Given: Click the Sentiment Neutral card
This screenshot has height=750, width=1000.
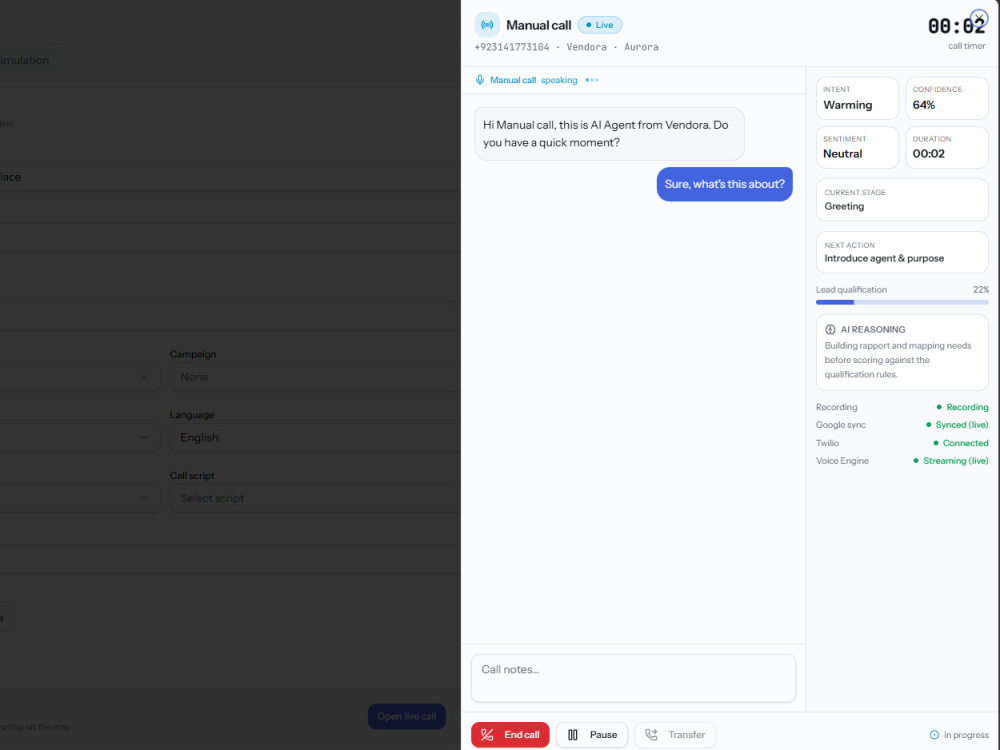Looking at the screenshot, I should pos(857,147).
